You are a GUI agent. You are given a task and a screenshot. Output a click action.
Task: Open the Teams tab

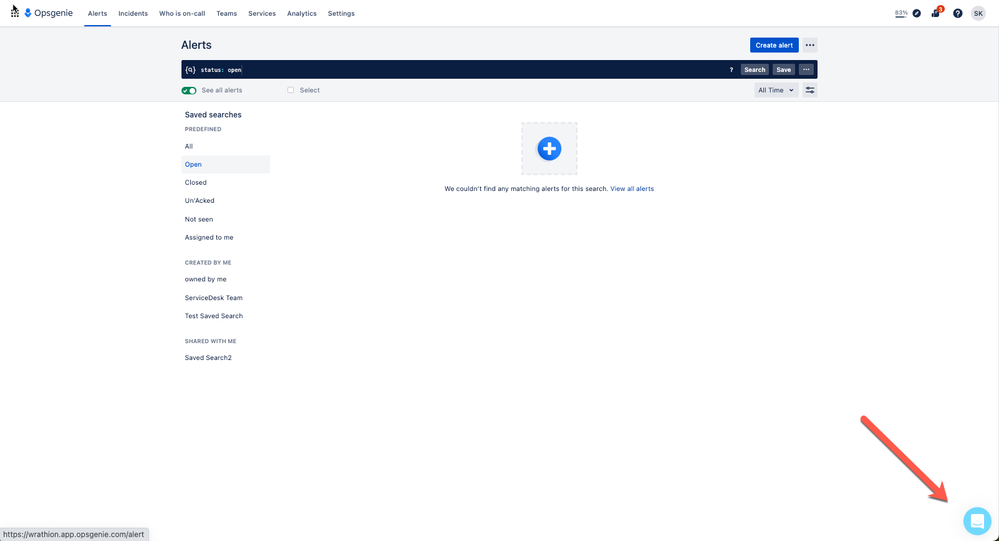(x=227, y=13)
